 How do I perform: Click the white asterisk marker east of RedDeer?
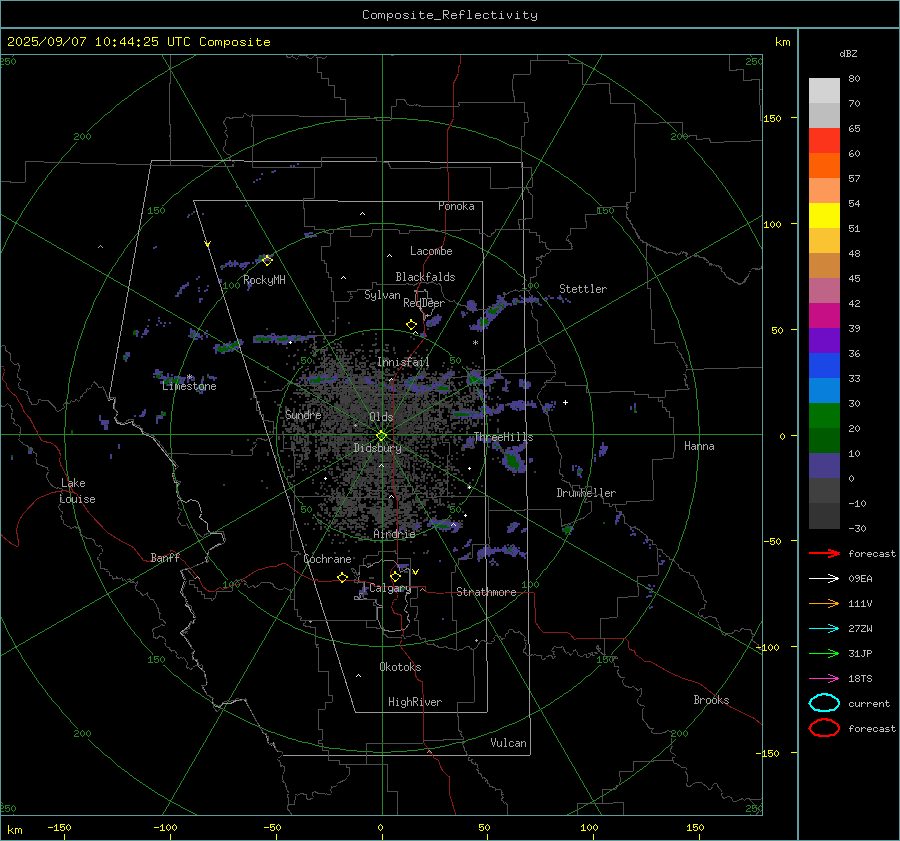(x=475, y=343)
